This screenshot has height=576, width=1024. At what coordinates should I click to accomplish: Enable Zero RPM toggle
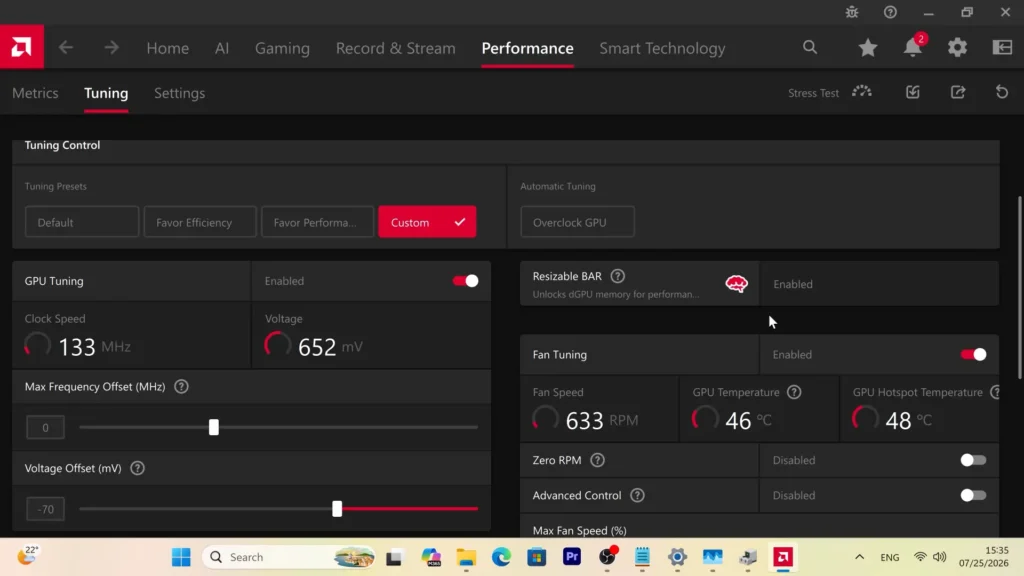click(x=973, y=460)
